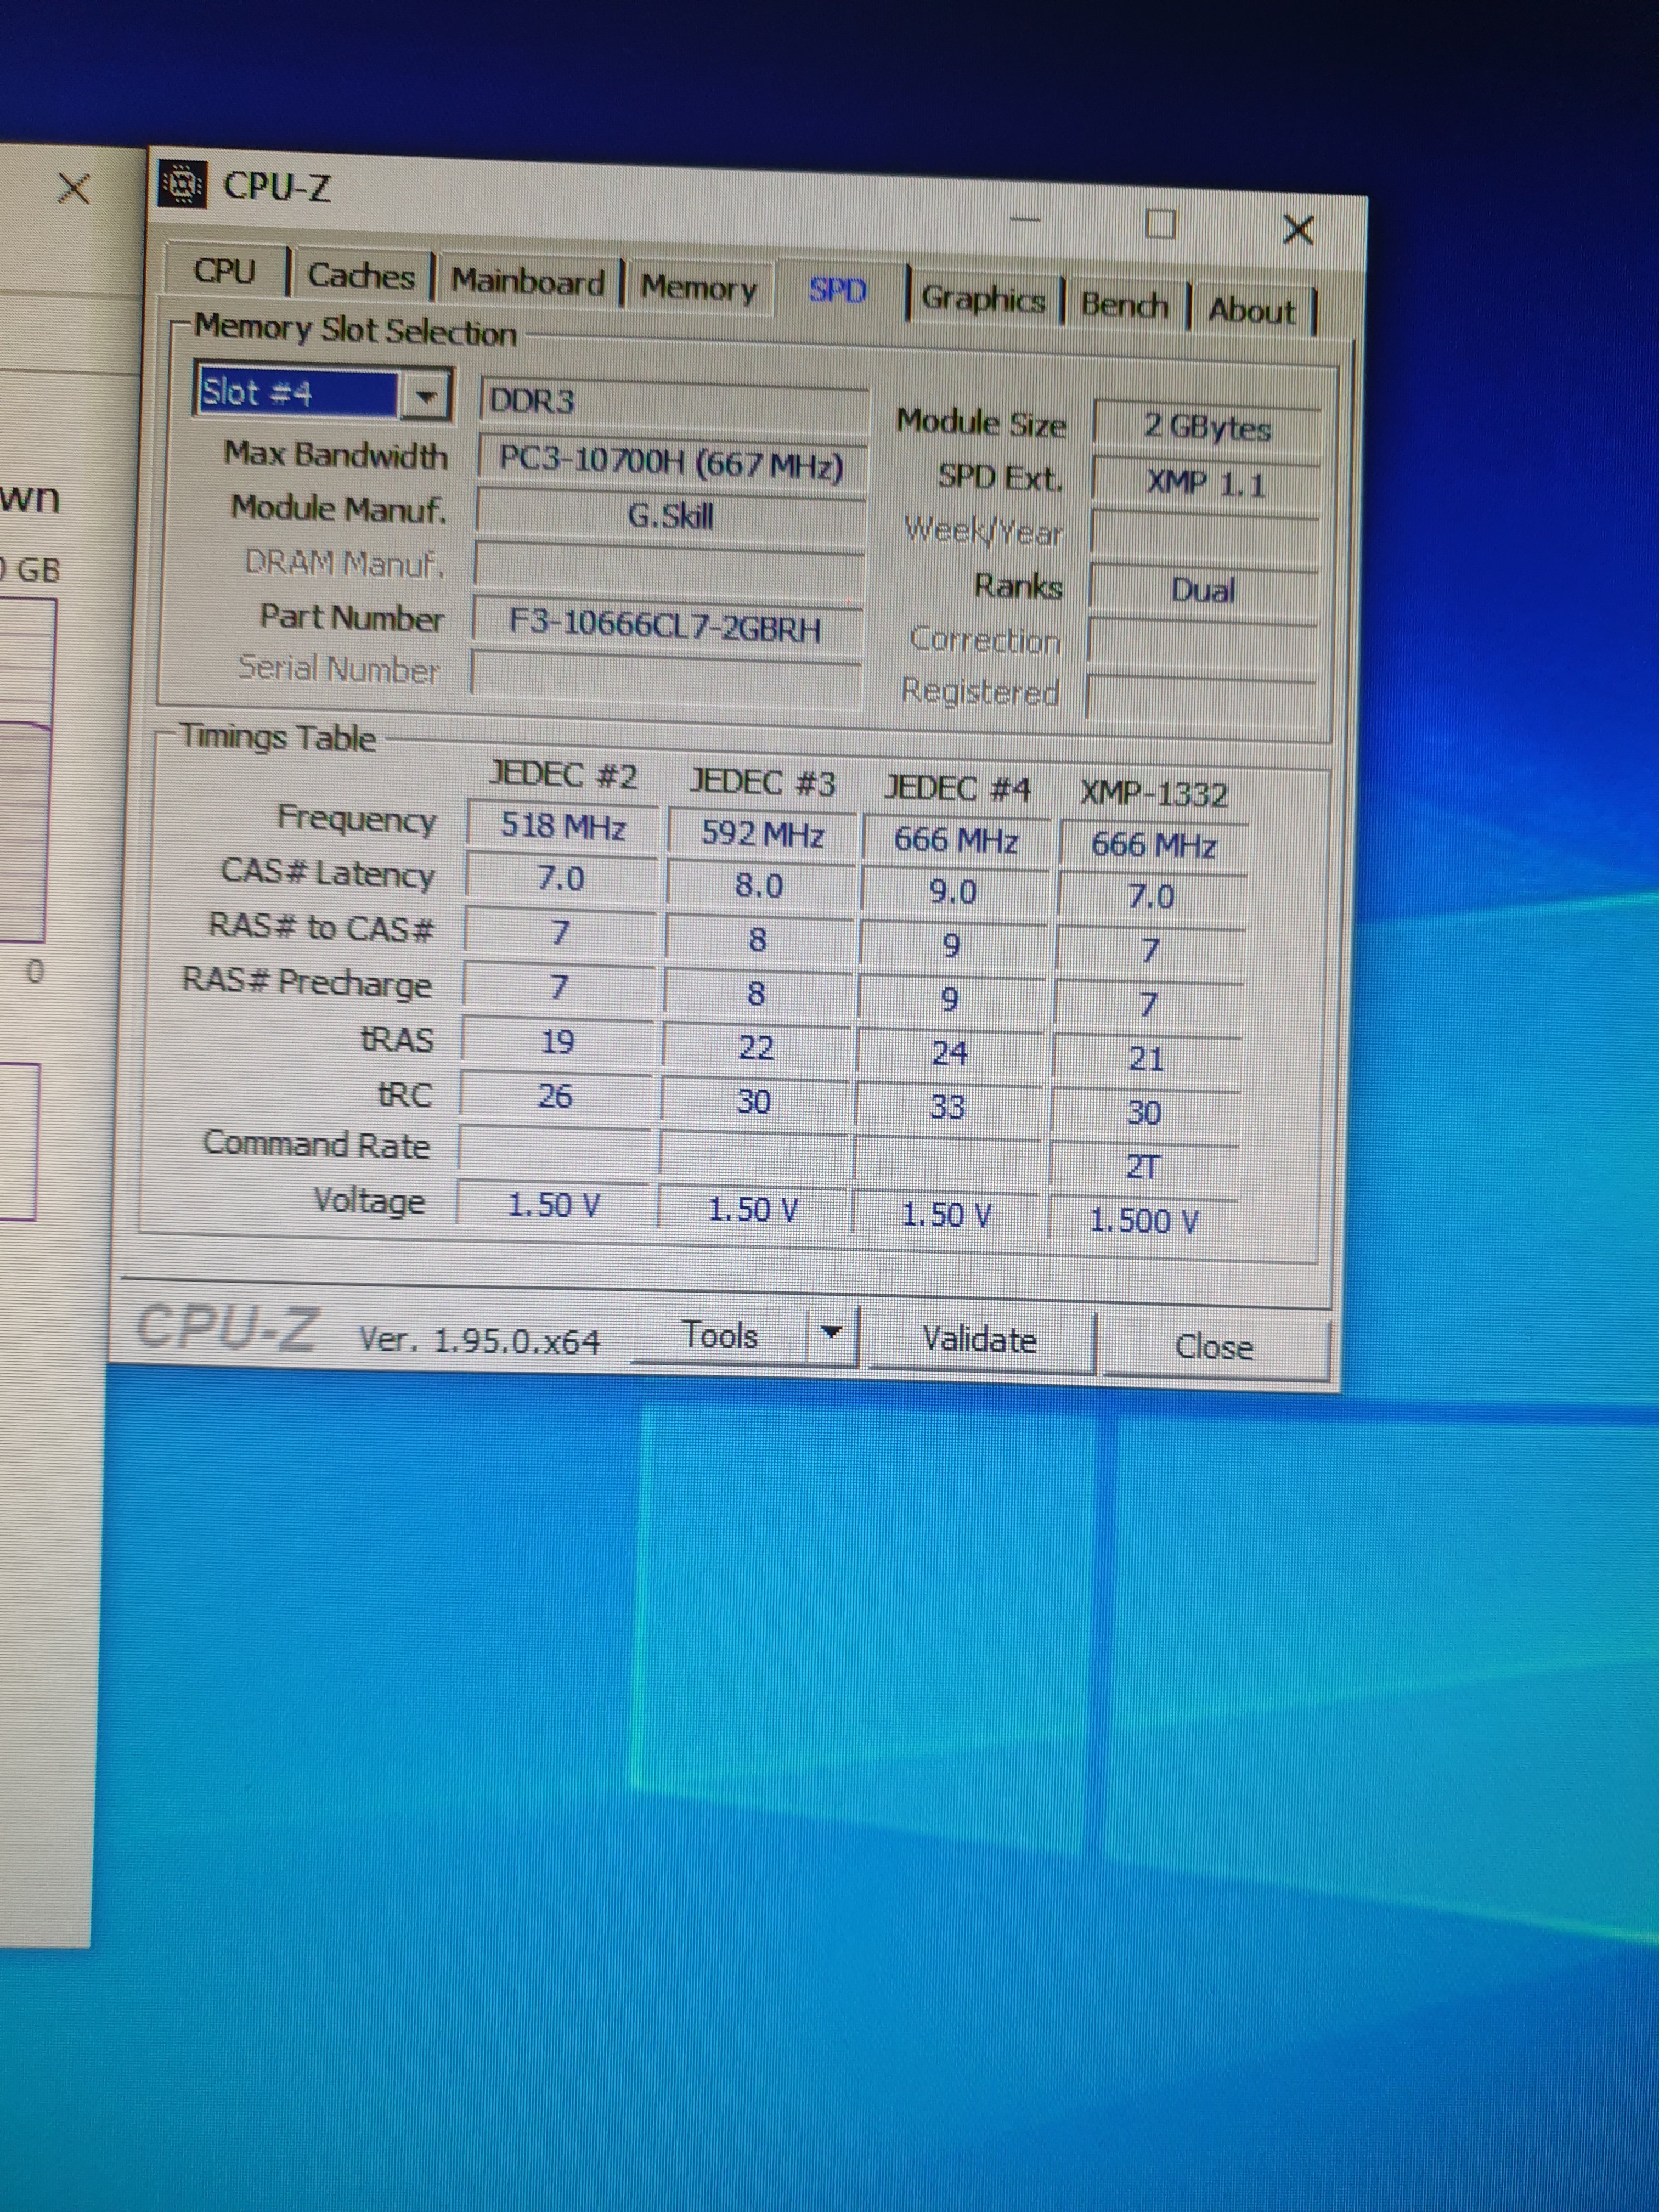The width and height of the screenshot is (1659, 2212).
Task: Click the Part Number field F3-10666CL7-2GBRH
Action: click(666, 625)
